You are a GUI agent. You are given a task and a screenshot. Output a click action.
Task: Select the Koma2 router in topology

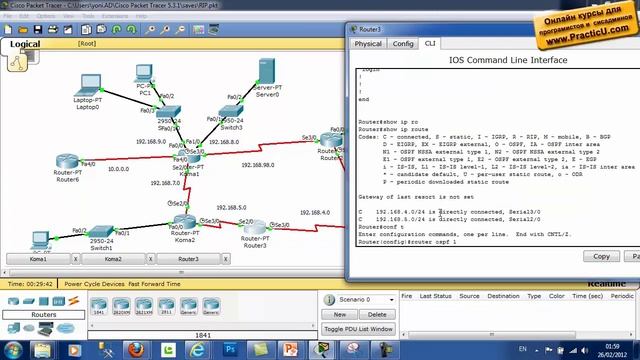185,222
